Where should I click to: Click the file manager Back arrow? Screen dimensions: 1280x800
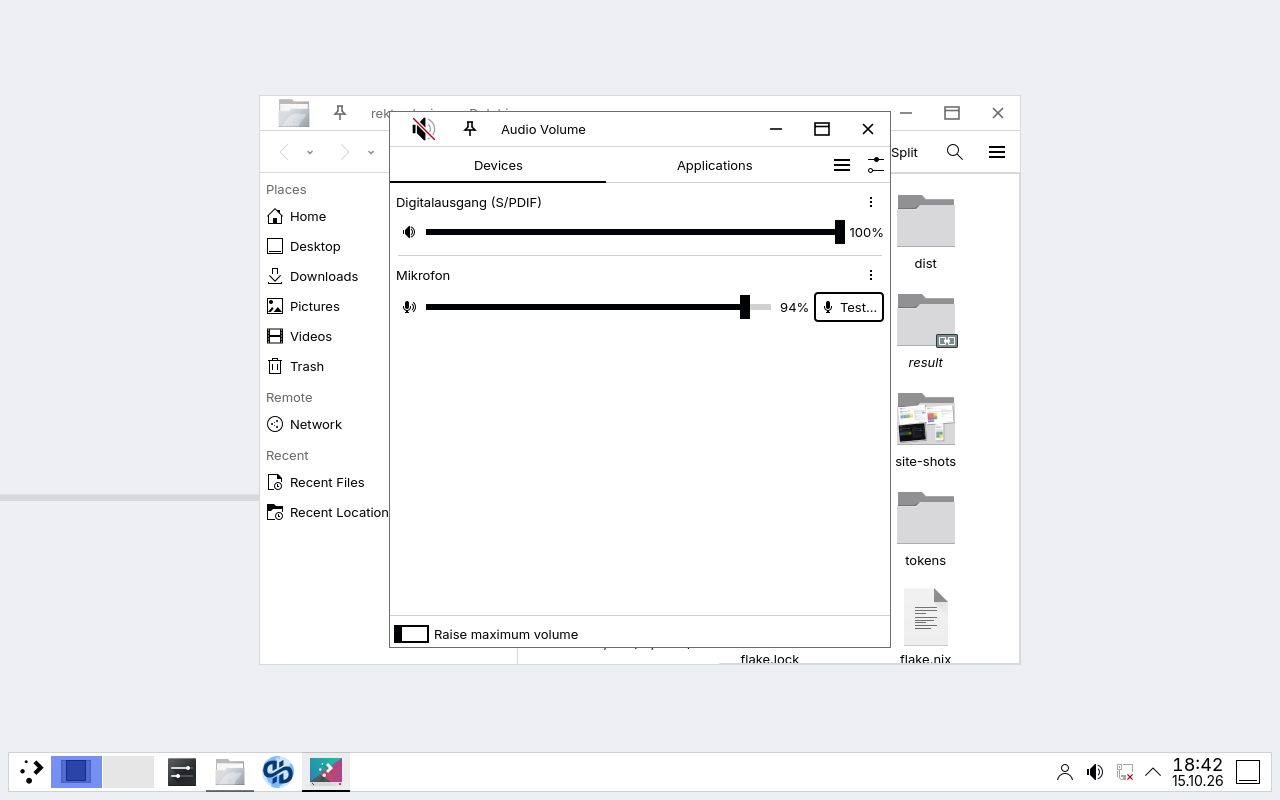(285, 152)
